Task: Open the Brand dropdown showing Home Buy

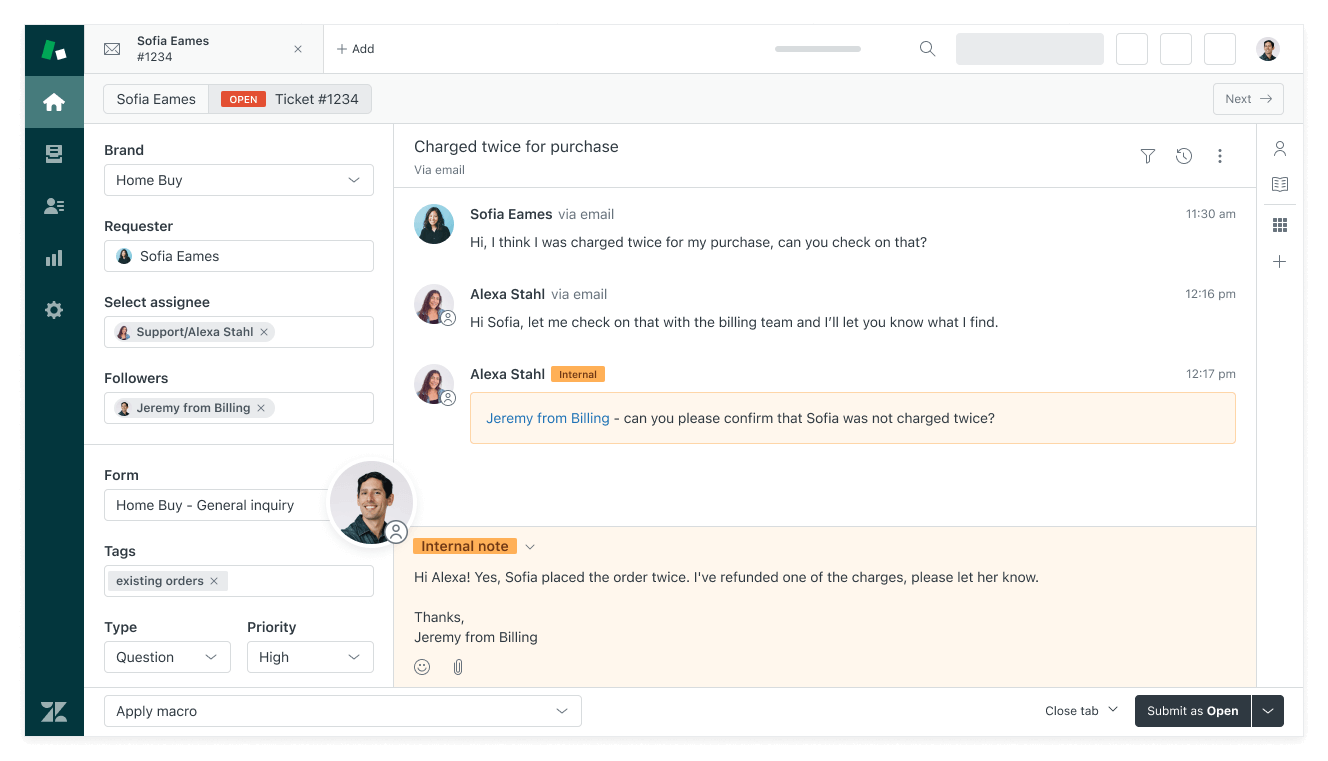Action: click(239, 180)
